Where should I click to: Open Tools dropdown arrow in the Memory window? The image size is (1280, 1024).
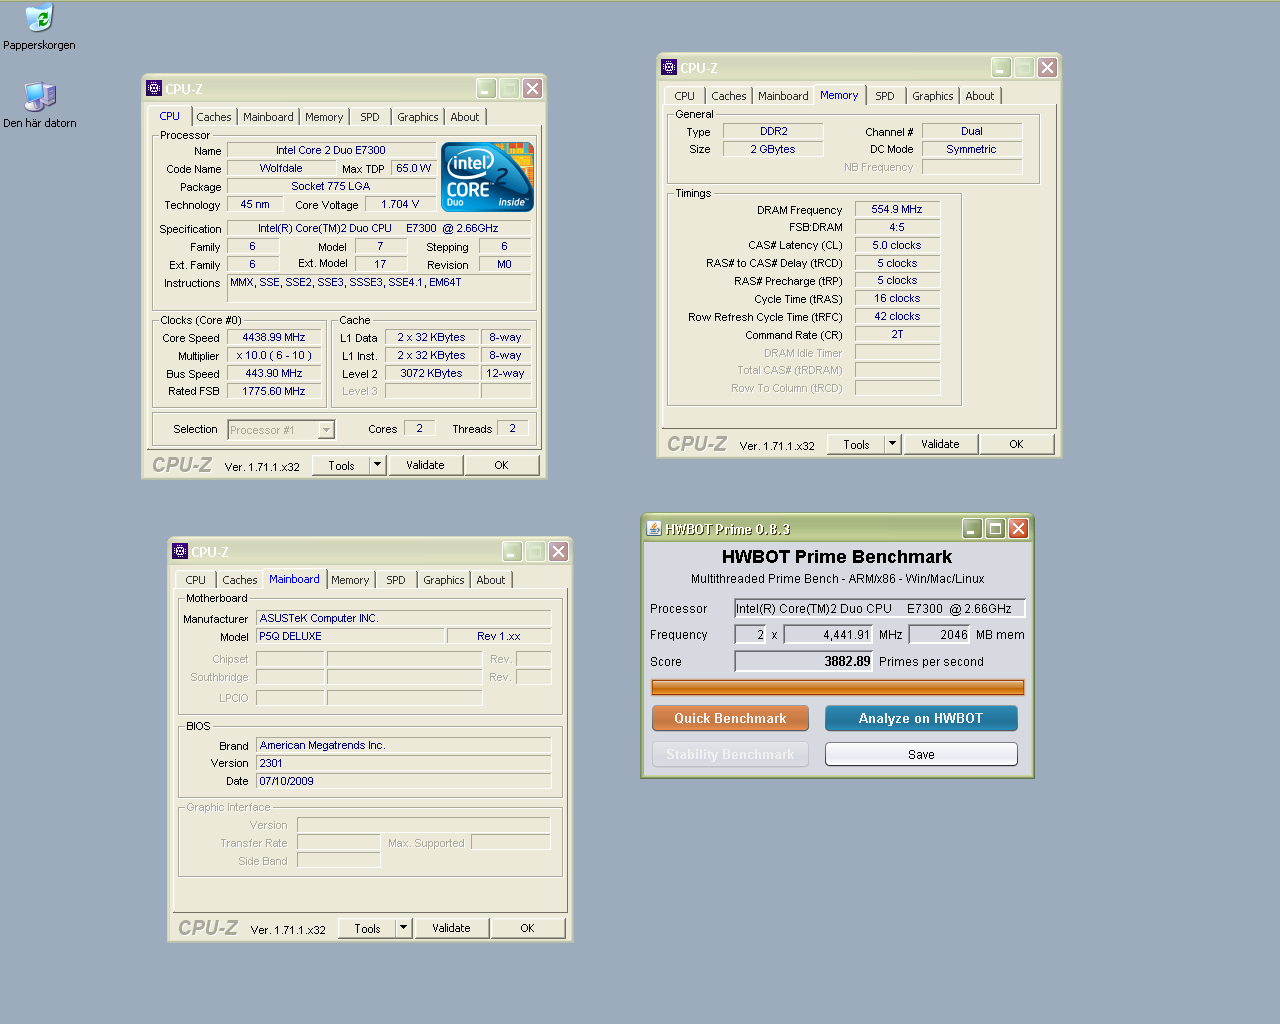[x=892, y=444]
